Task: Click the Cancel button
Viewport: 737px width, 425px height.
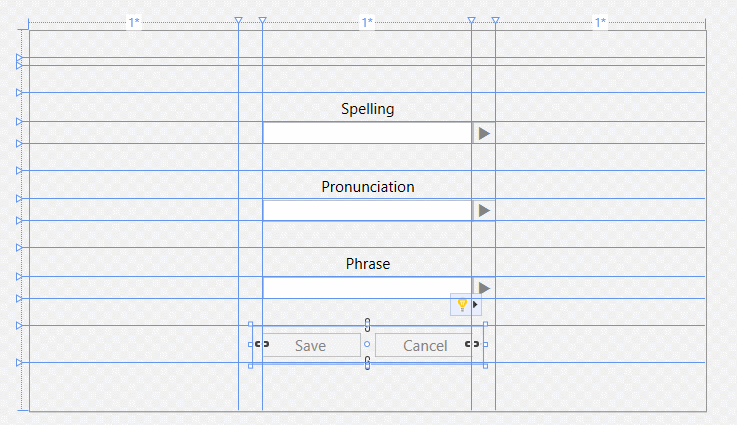Action: point(424,346)
